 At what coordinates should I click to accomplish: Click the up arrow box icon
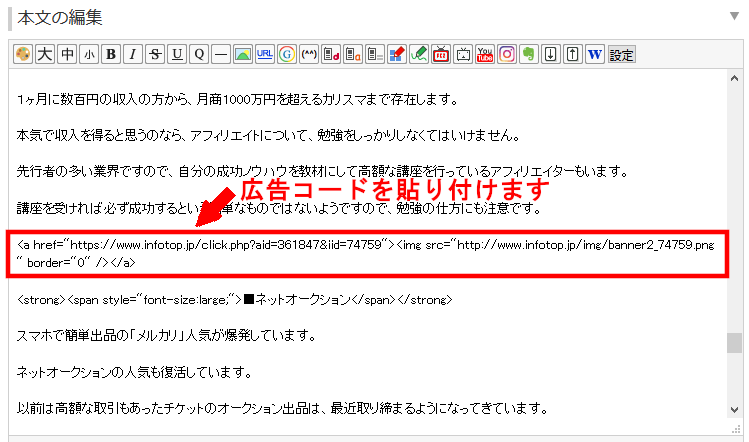point(572,54)
